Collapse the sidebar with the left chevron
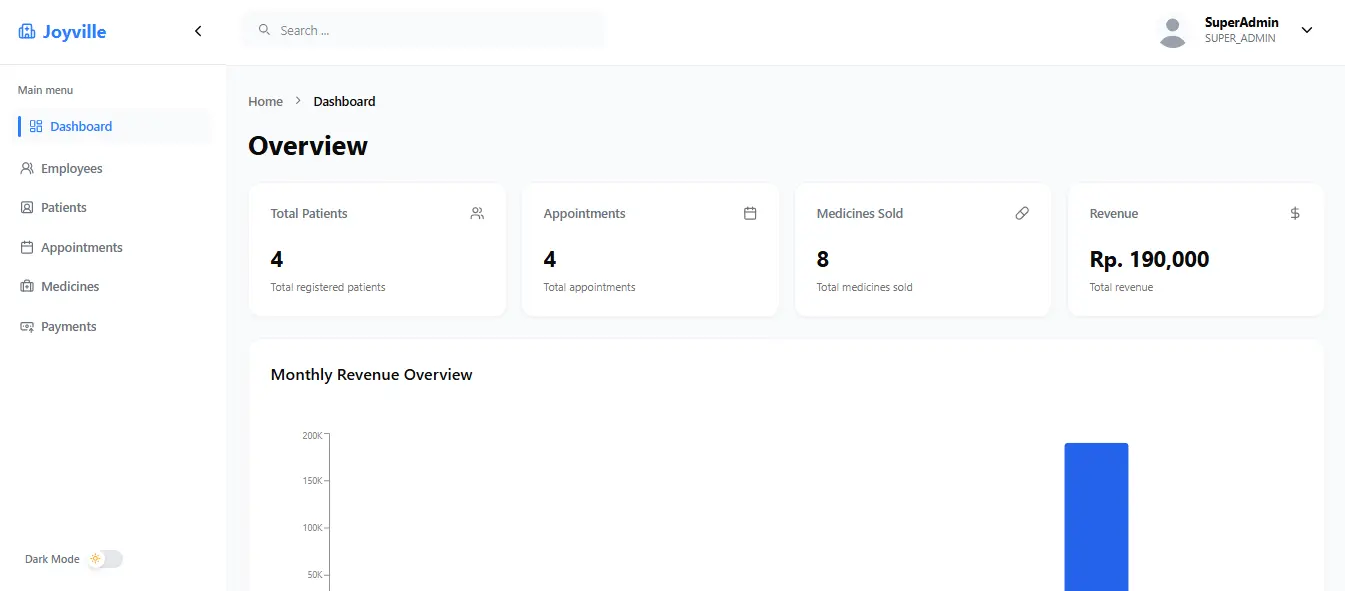Viewport: 1345px width, 591px height. (198, 31)
